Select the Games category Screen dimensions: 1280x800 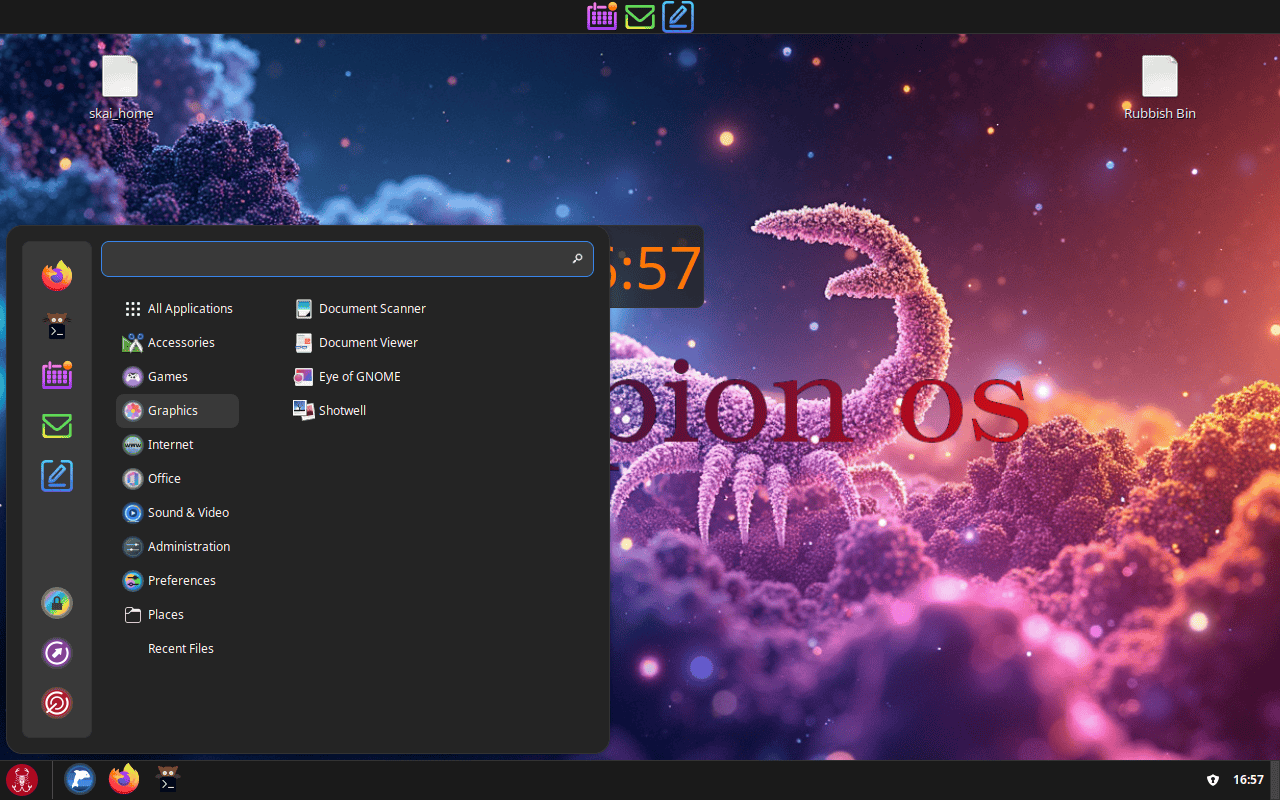(x=177, y=377)
